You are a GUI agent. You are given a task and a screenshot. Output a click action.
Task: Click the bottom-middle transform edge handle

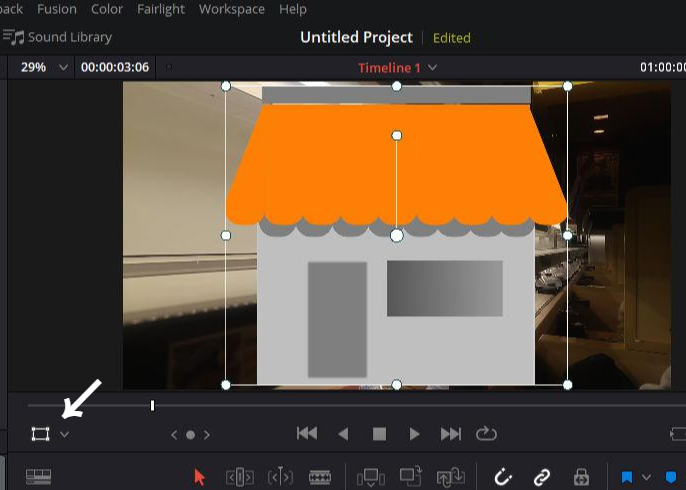(x=396, y=385)
